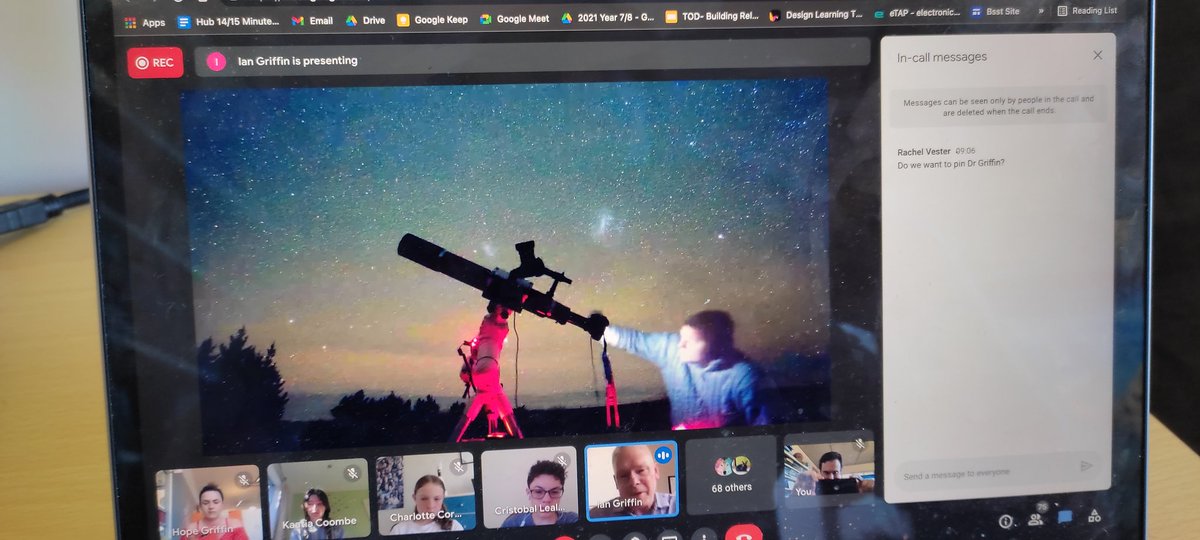Open the eTAP - electronic bookmark

pos(916,14)
